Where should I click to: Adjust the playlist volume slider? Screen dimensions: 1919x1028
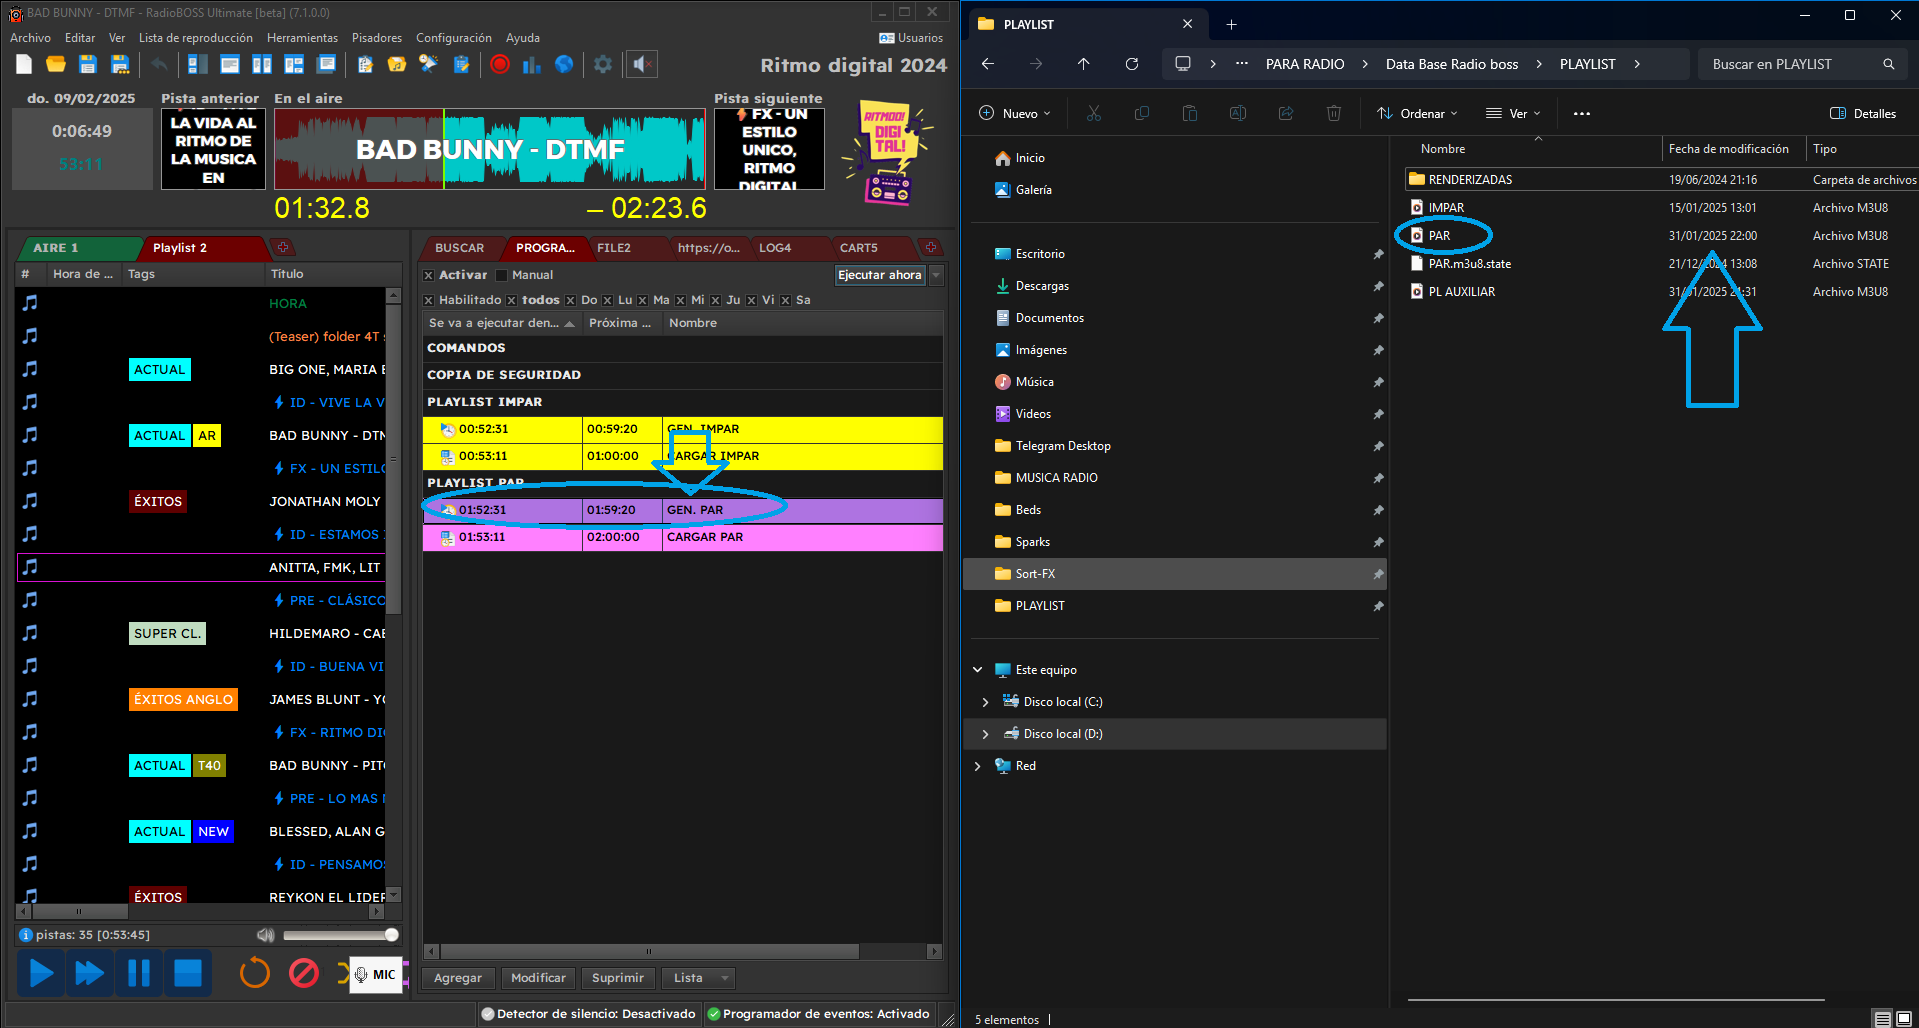(x=340, y=935)
